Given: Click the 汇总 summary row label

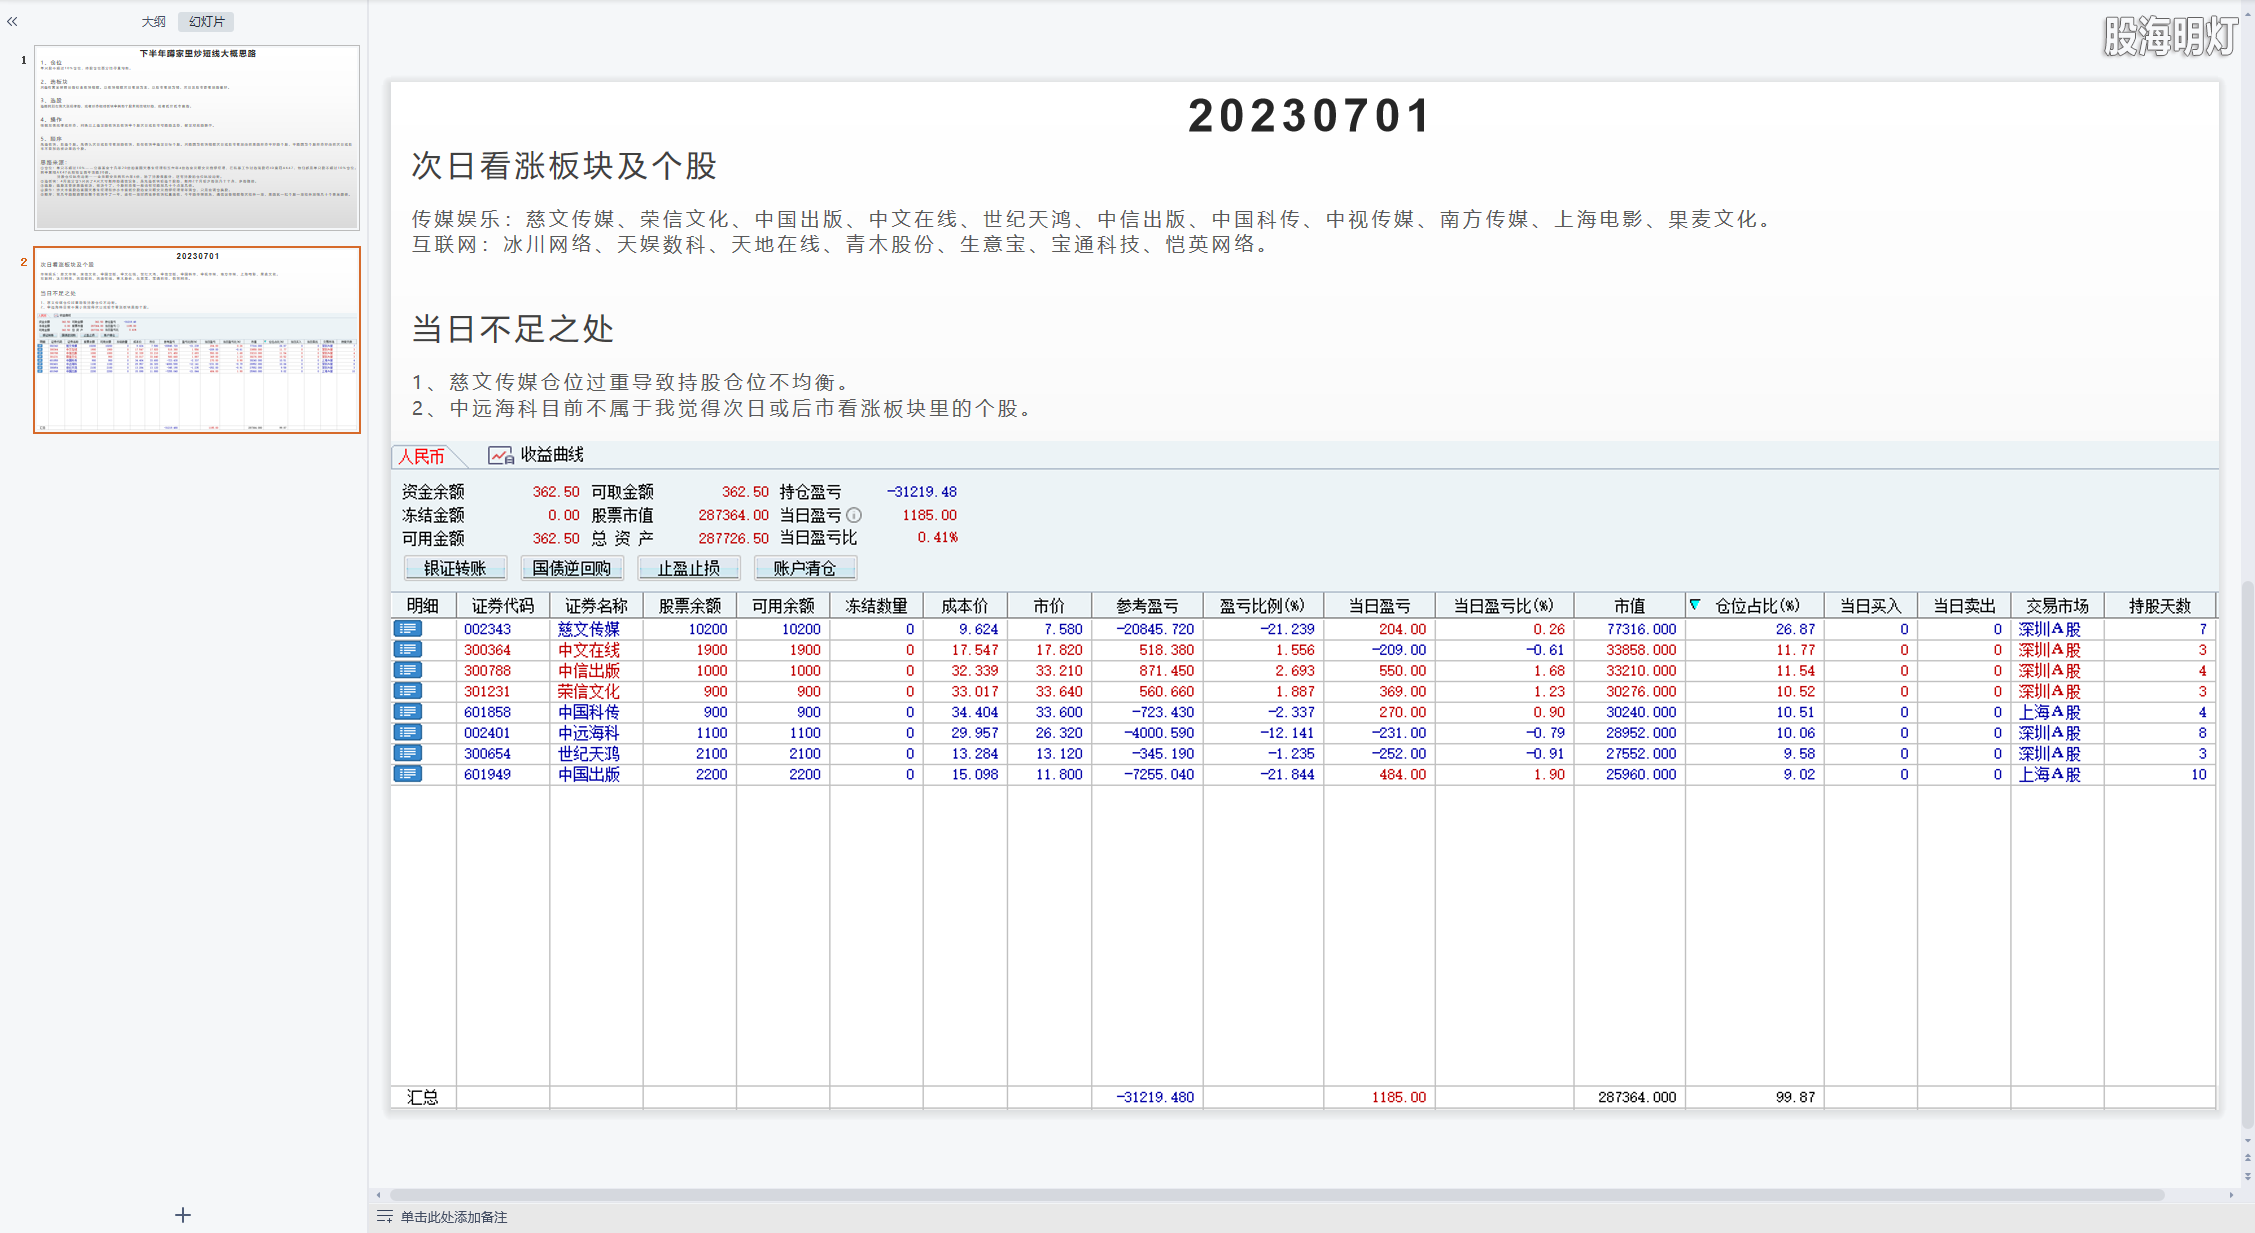Looking at the screenshot, I should [422, 1097].
